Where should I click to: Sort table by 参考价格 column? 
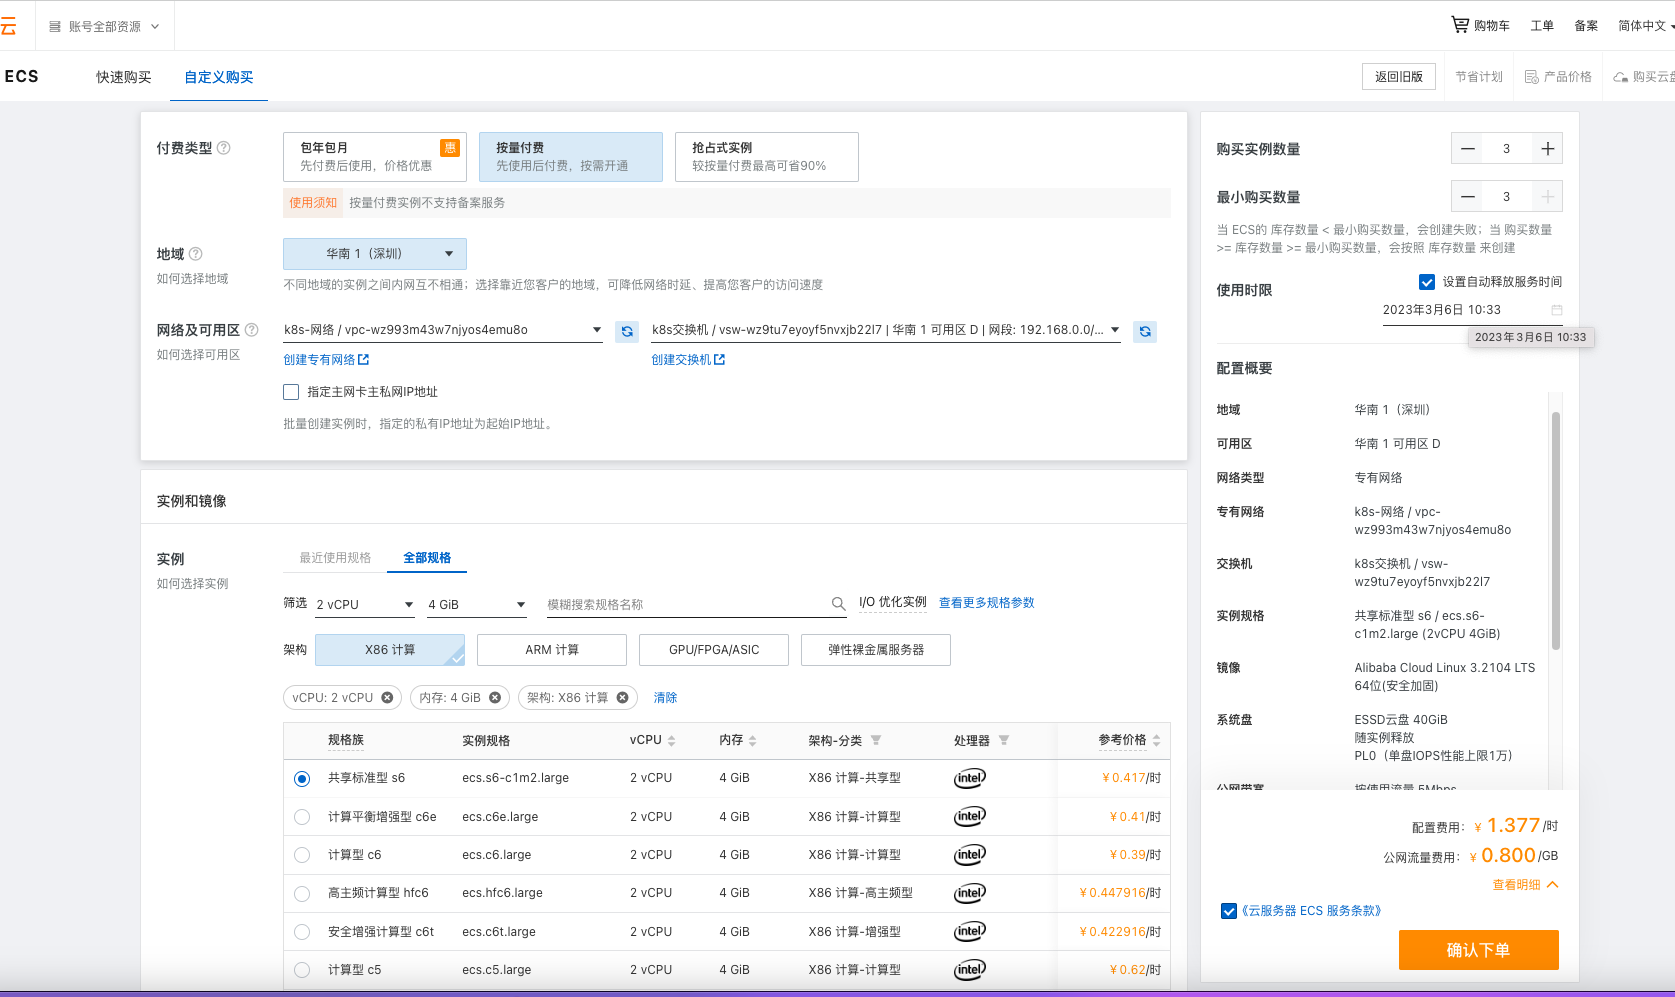click(x=1156, y=741)
